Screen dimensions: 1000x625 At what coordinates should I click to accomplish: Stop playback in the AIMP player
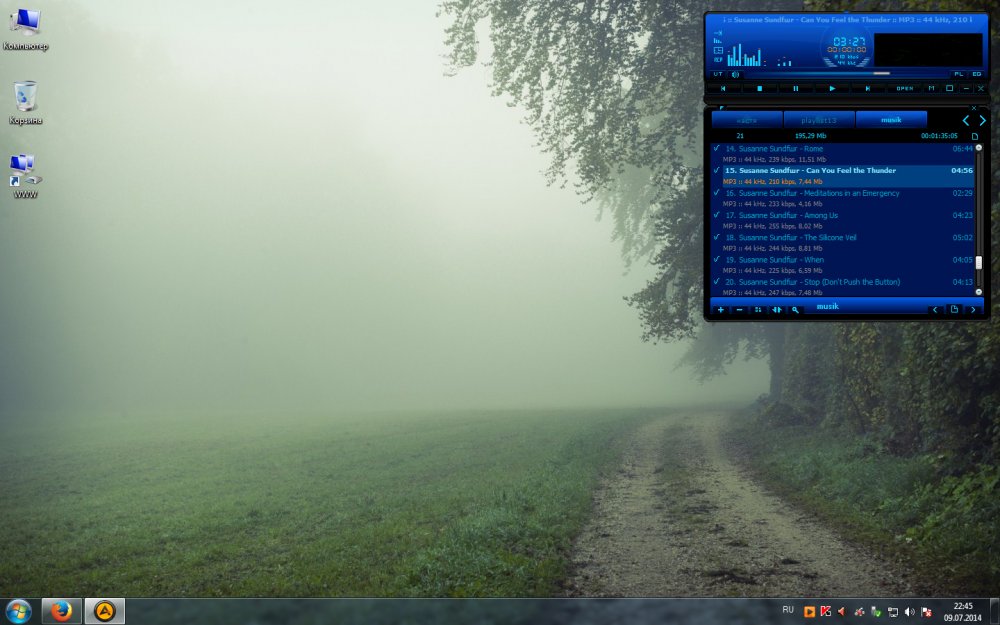760,89
